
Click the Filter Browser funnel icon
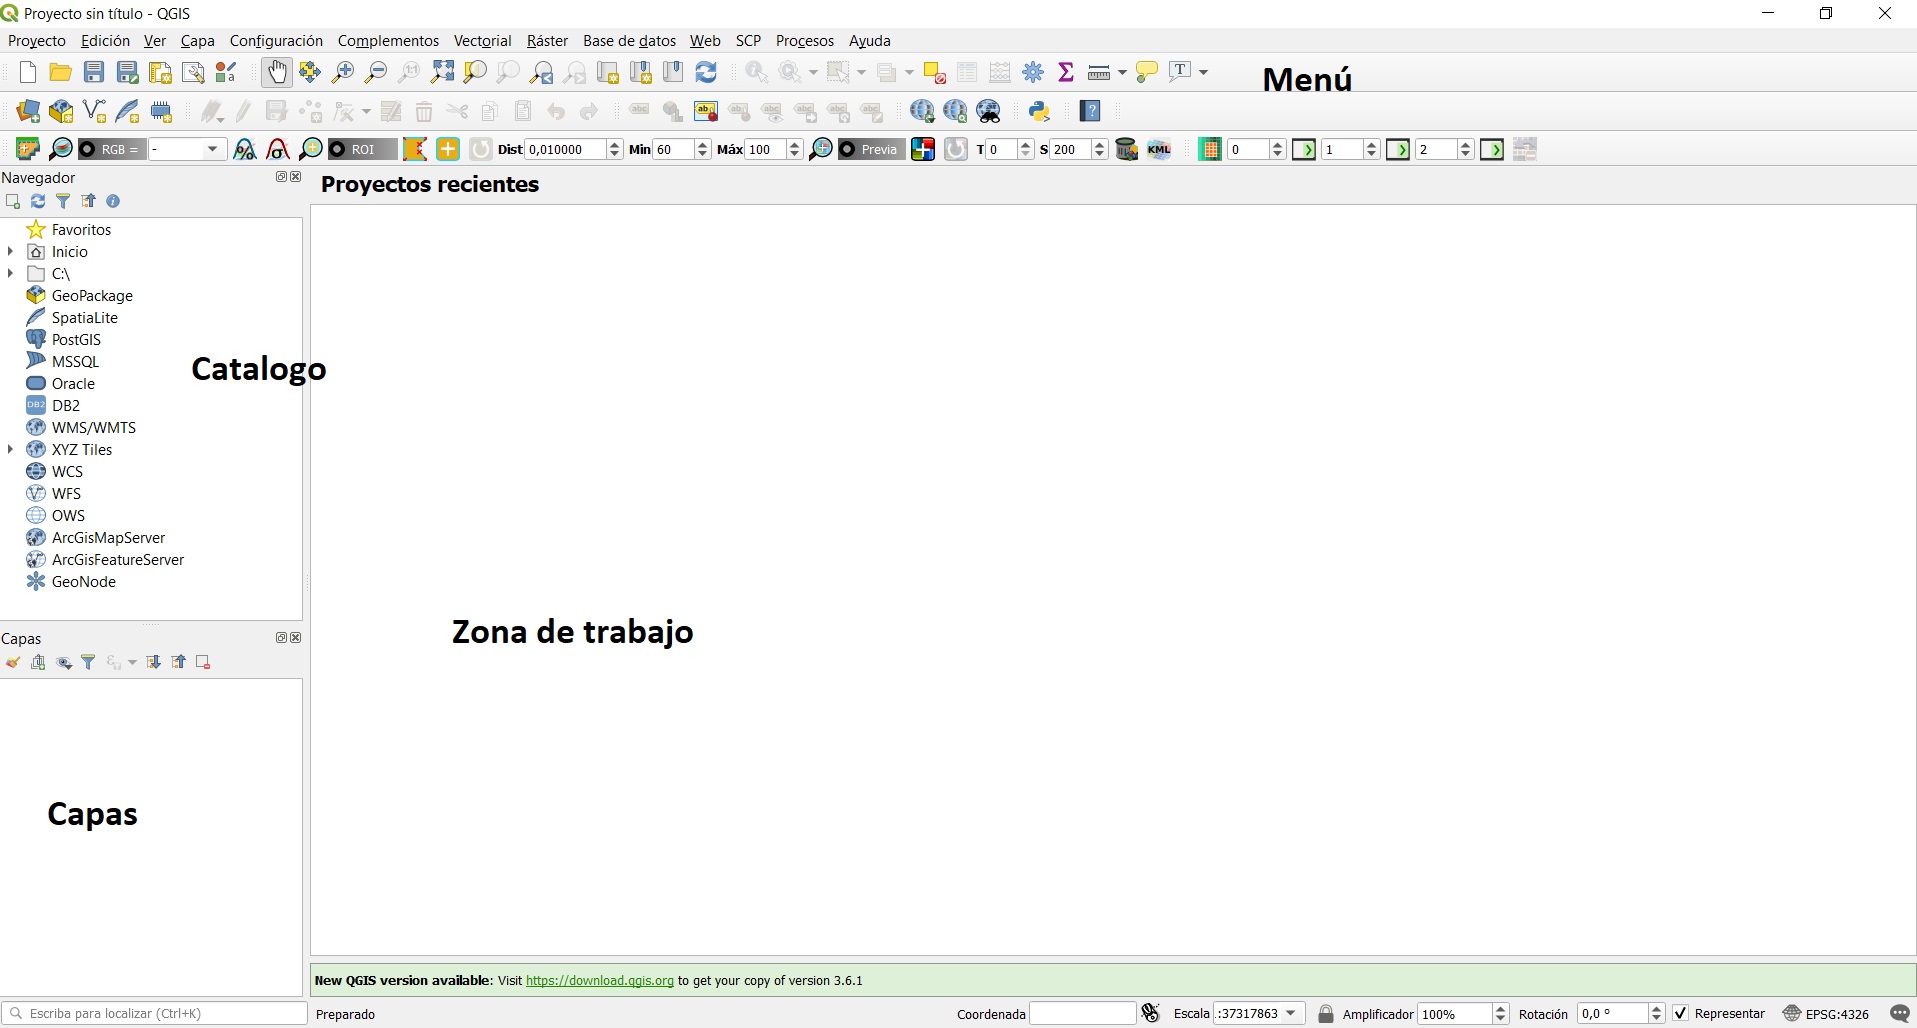(x=63, y=201)
